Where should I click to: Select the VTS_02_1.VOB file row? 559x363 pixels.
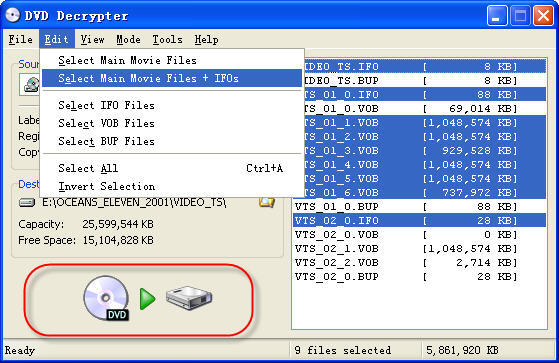coord(419,249)
